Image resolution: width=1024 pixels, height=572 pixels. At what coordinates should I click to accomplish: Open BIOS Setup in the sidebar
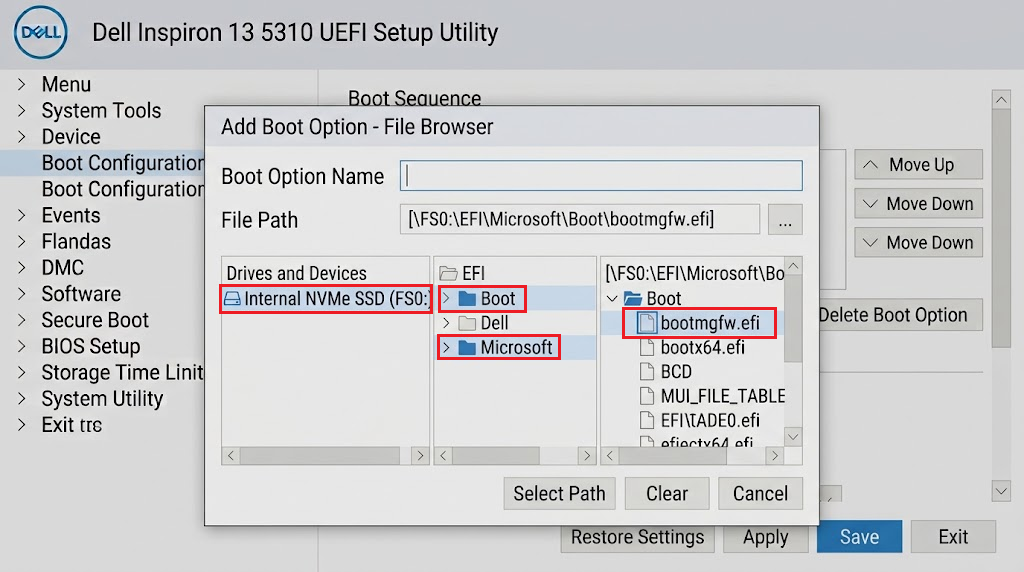tap(91, 346)
